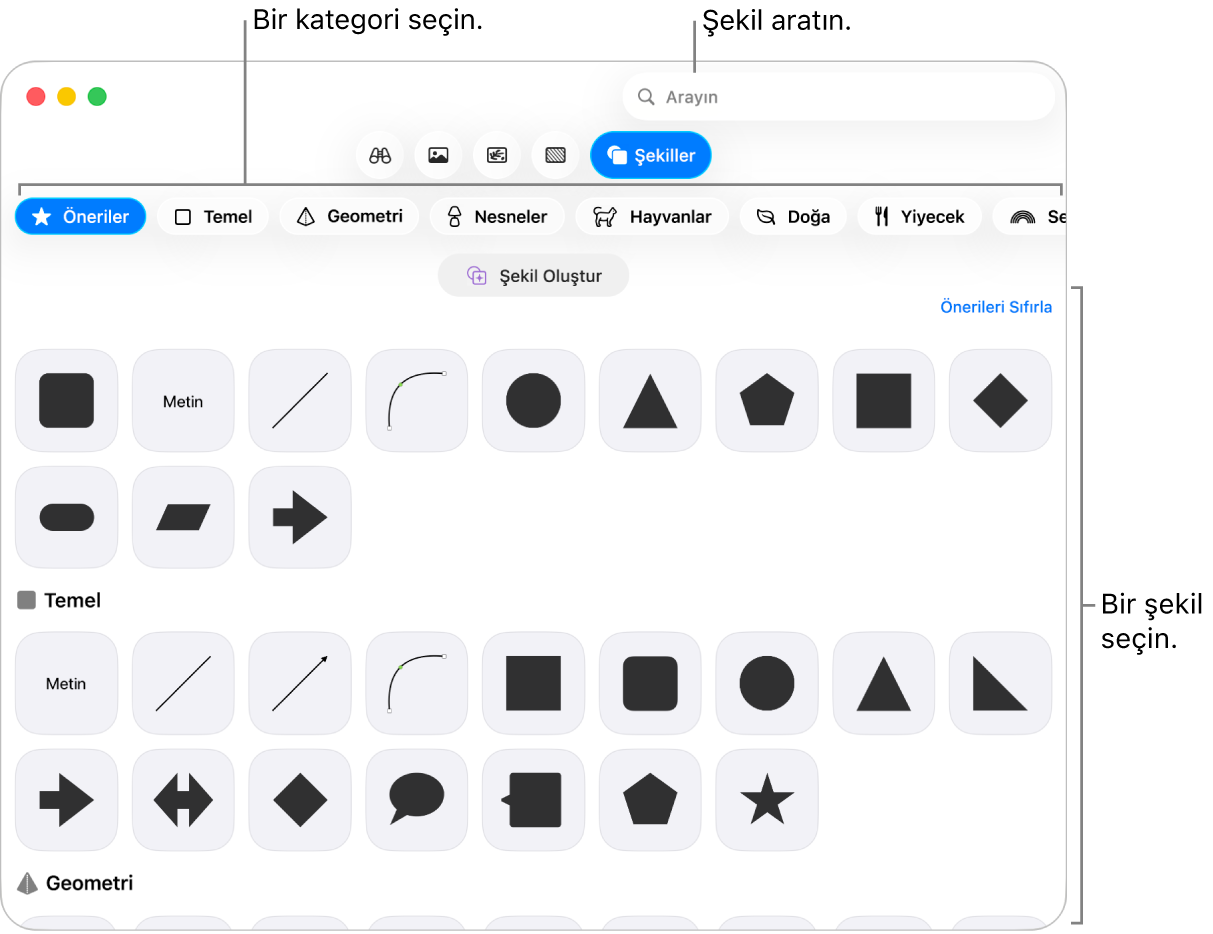Add the rounded pill shape
This screenshot has height=934, width=1213.
66,517
